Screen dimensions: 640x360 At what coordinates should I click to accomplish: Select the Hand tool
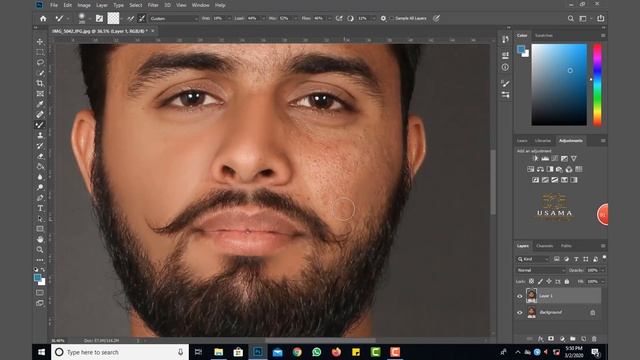click(40, 239)
